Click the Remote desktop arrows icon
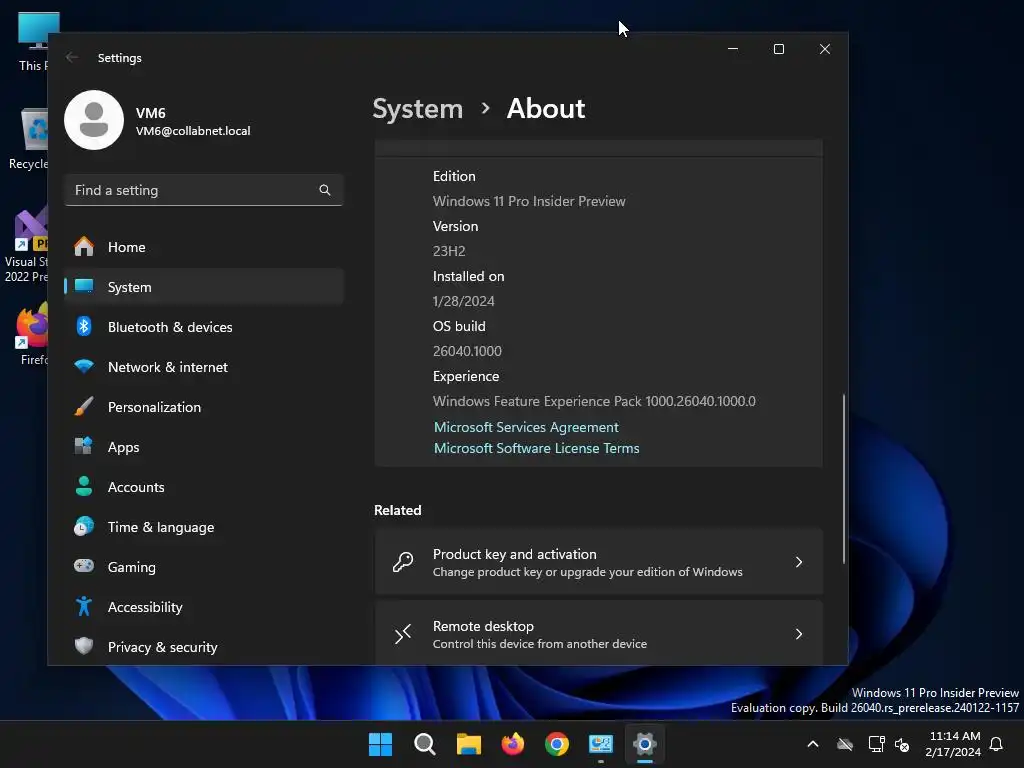The height and width of the screenshot is (768, 1024). [403, 634]
